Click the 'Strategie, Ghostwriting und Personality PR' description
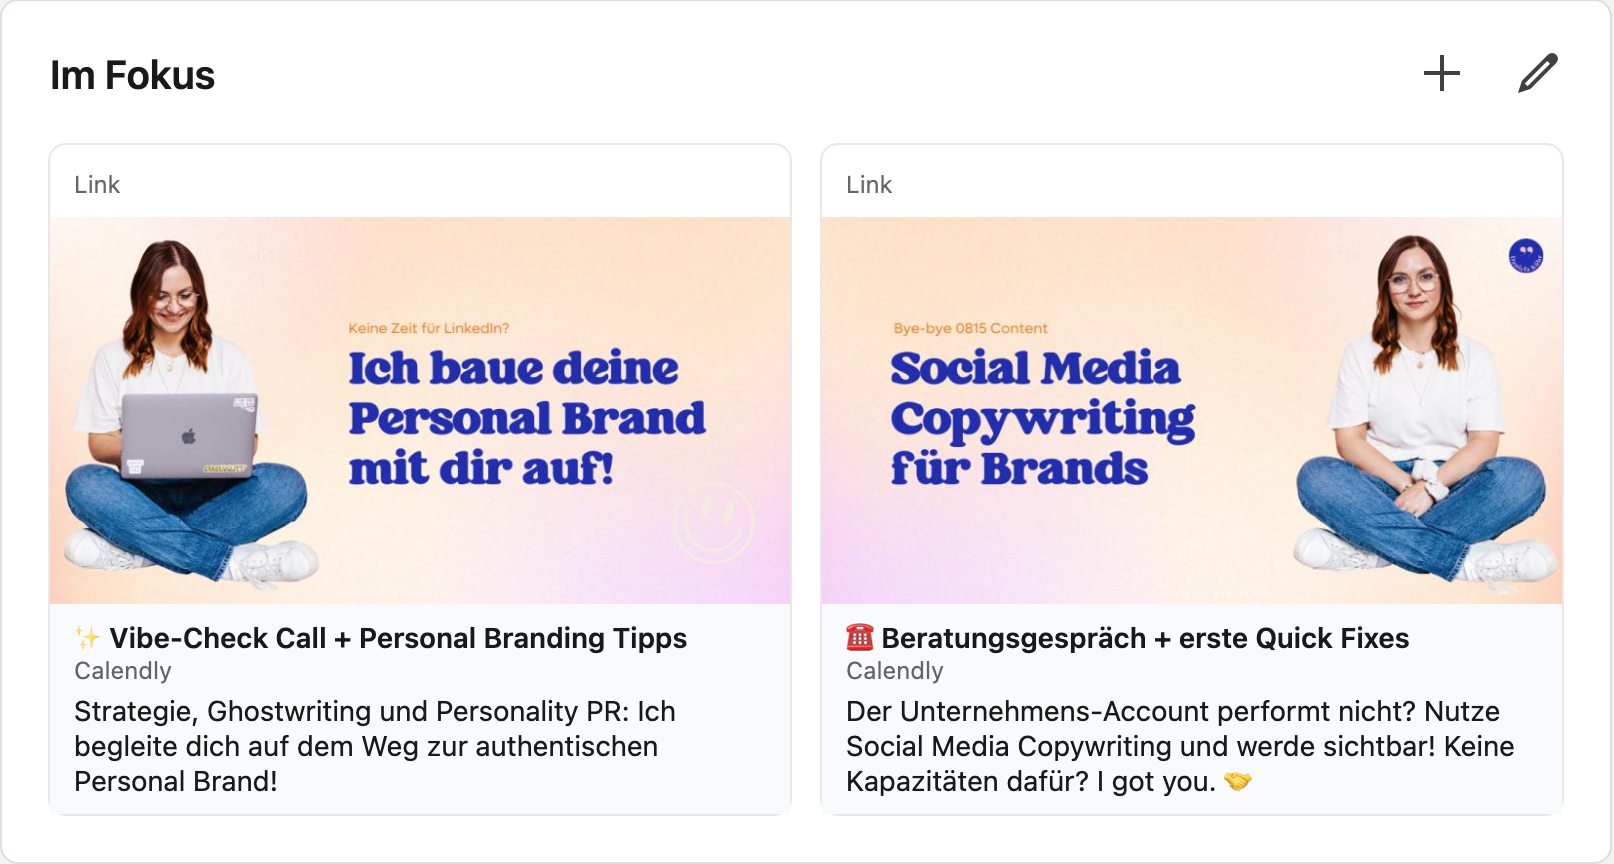This screenshot has height=864, width=1614. pos(374,746)
